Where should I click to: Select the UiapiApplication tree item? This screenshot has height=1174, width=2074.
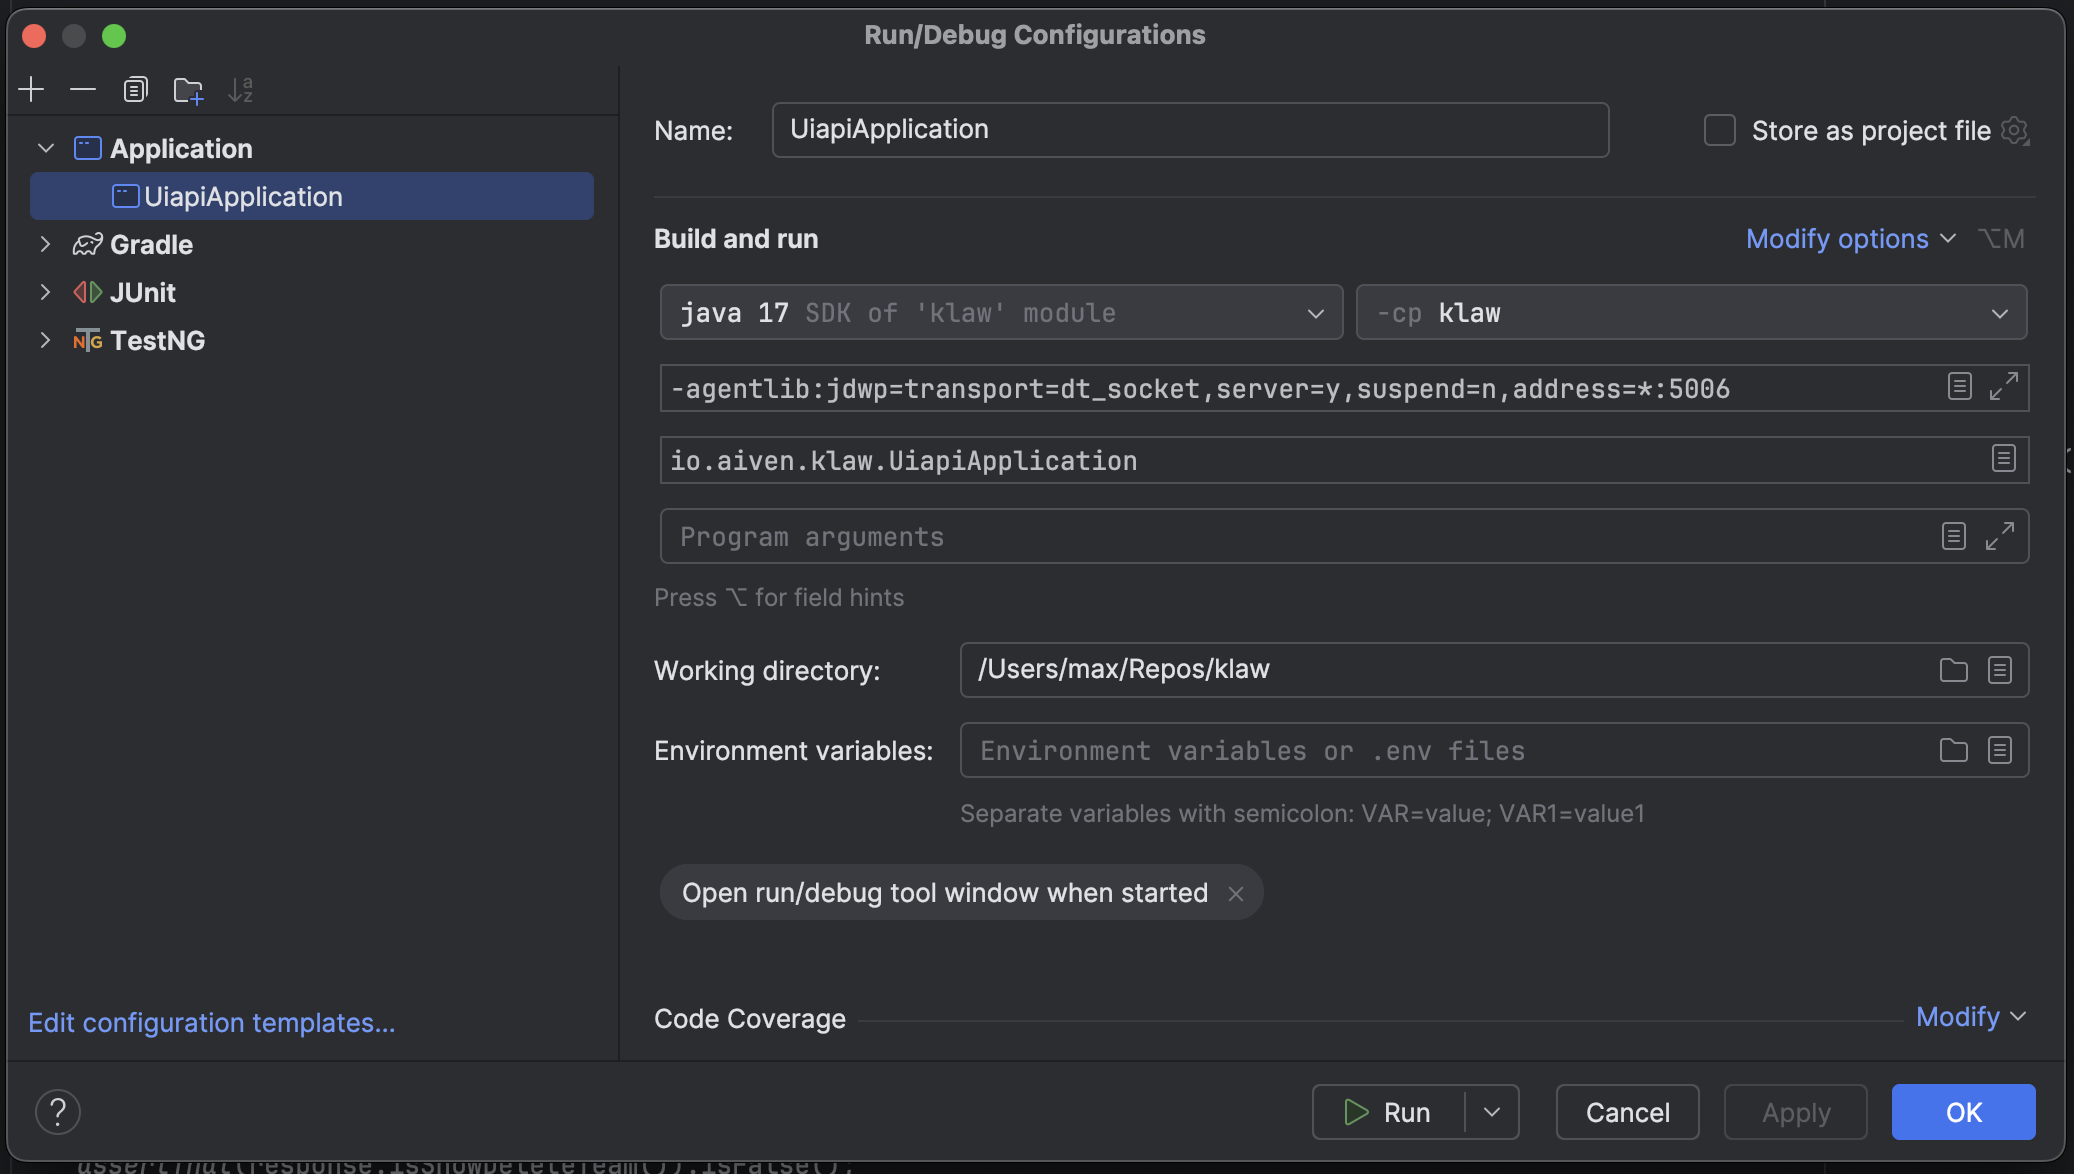[243, 197]
